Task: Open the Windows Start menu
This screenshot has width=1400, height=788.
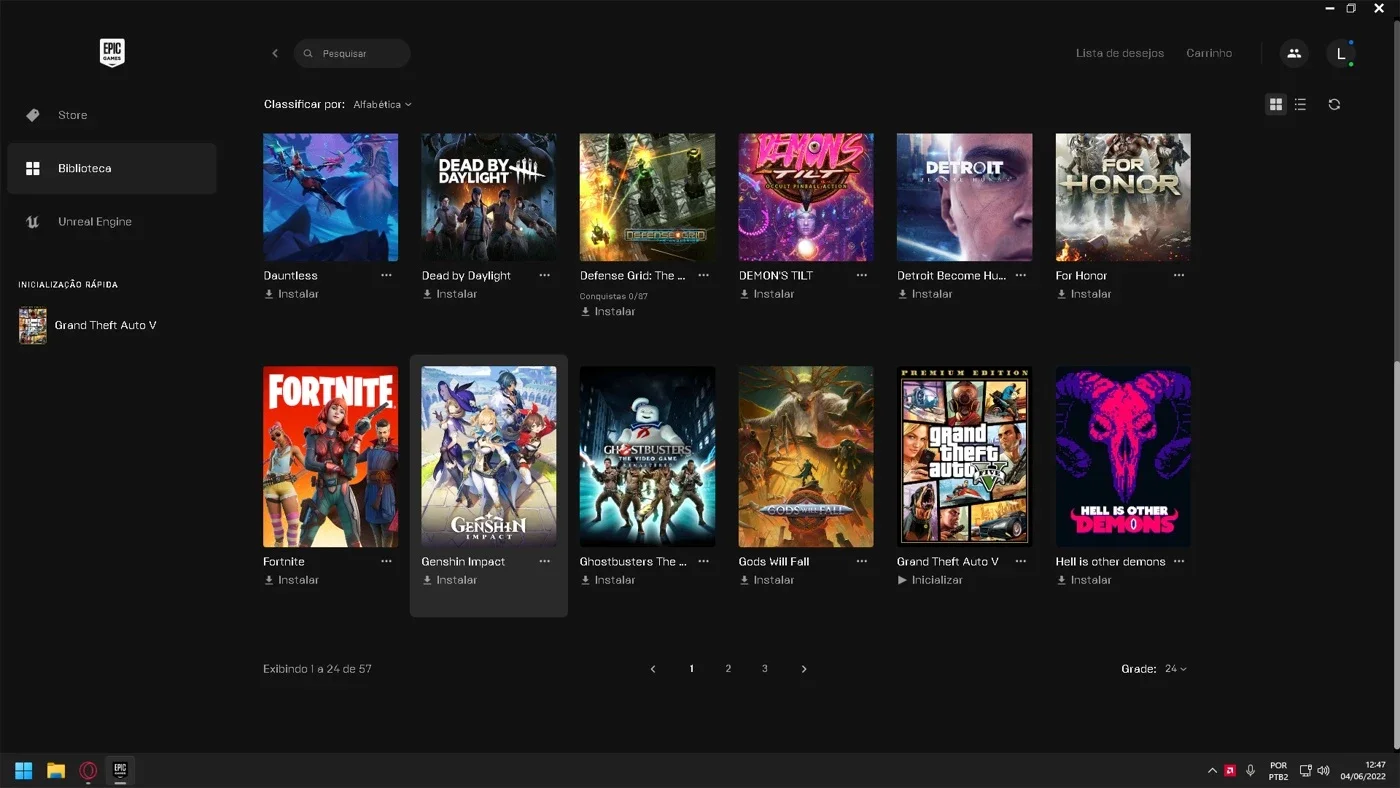Action: click(24, 770)
